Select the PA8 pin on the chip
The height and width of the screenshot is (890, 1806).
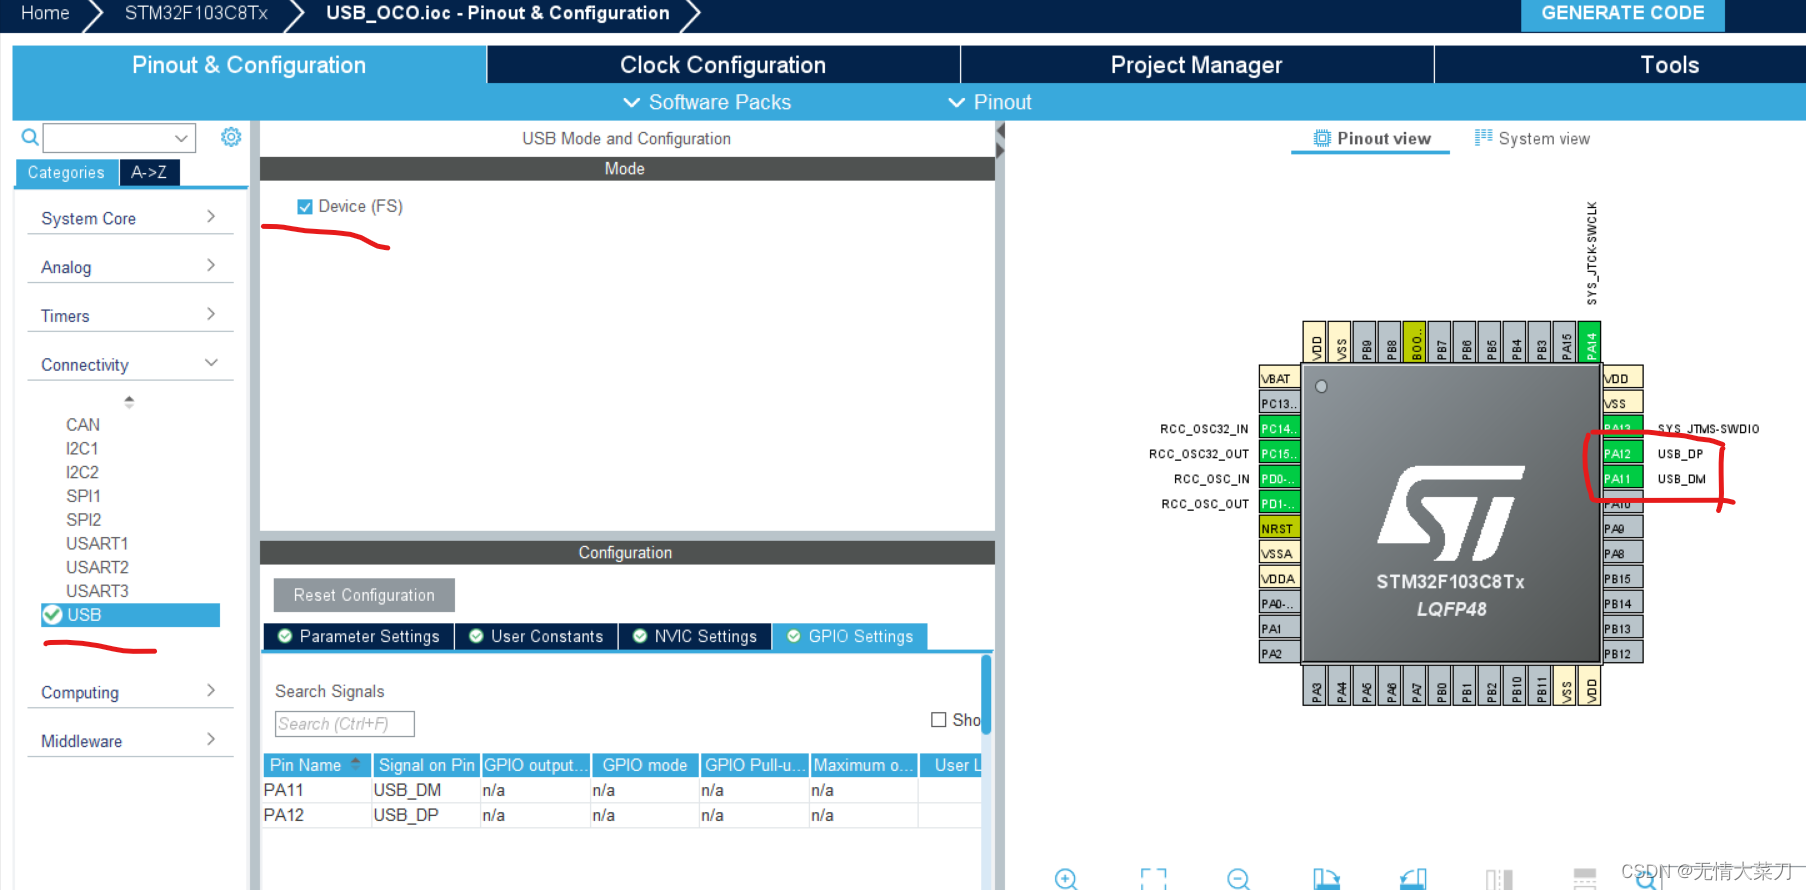(1622, 553)
